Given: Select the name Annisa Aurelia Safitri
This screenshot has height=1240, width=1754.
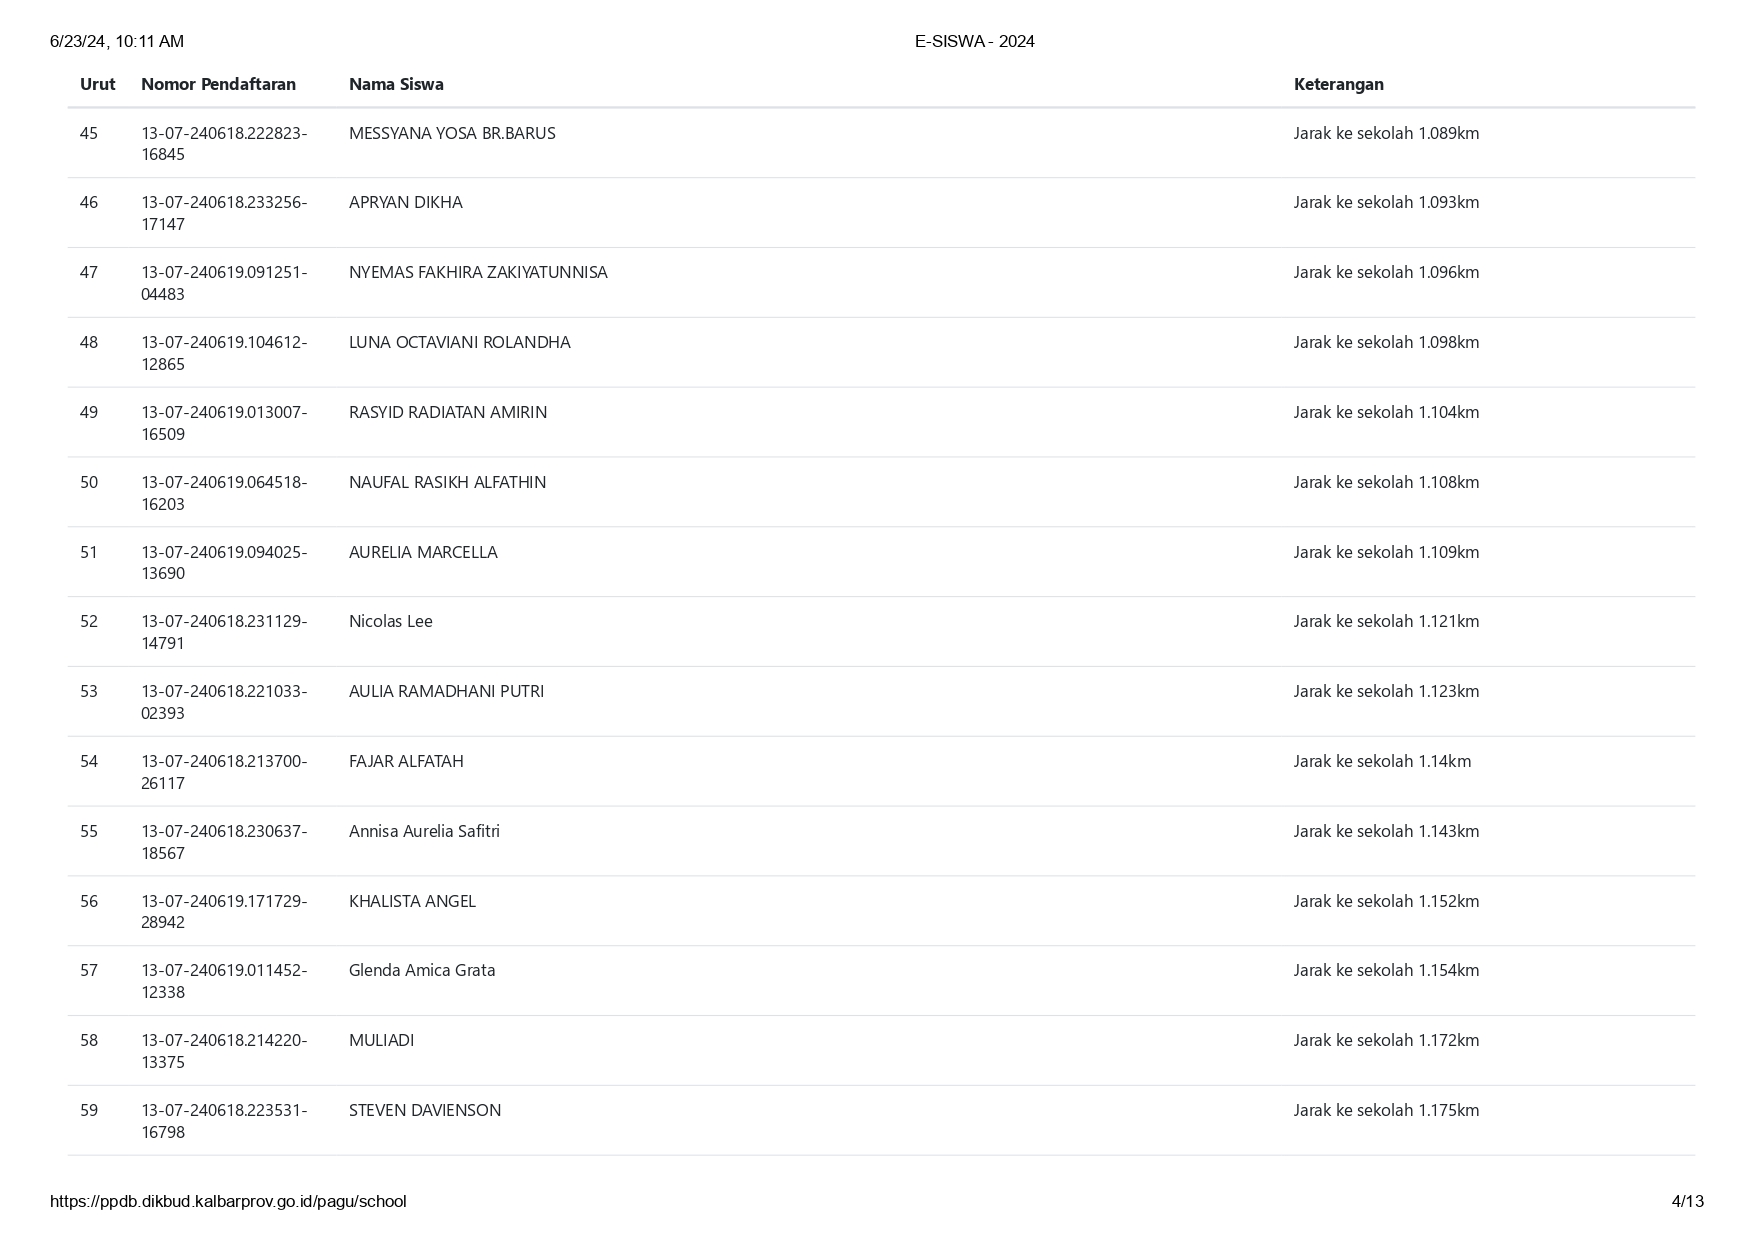Looking at the screenshot, I should click(424, 831).
